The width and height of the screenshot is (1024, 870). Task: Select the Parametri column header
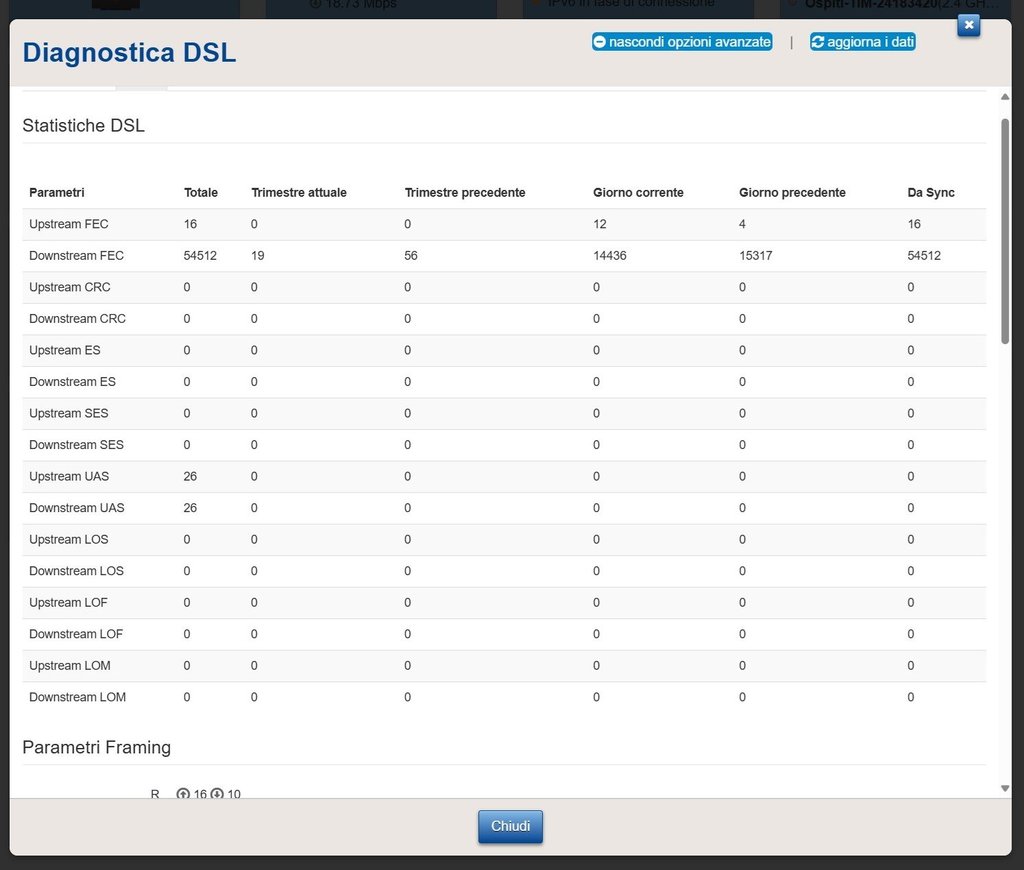[x=57, y=192]
